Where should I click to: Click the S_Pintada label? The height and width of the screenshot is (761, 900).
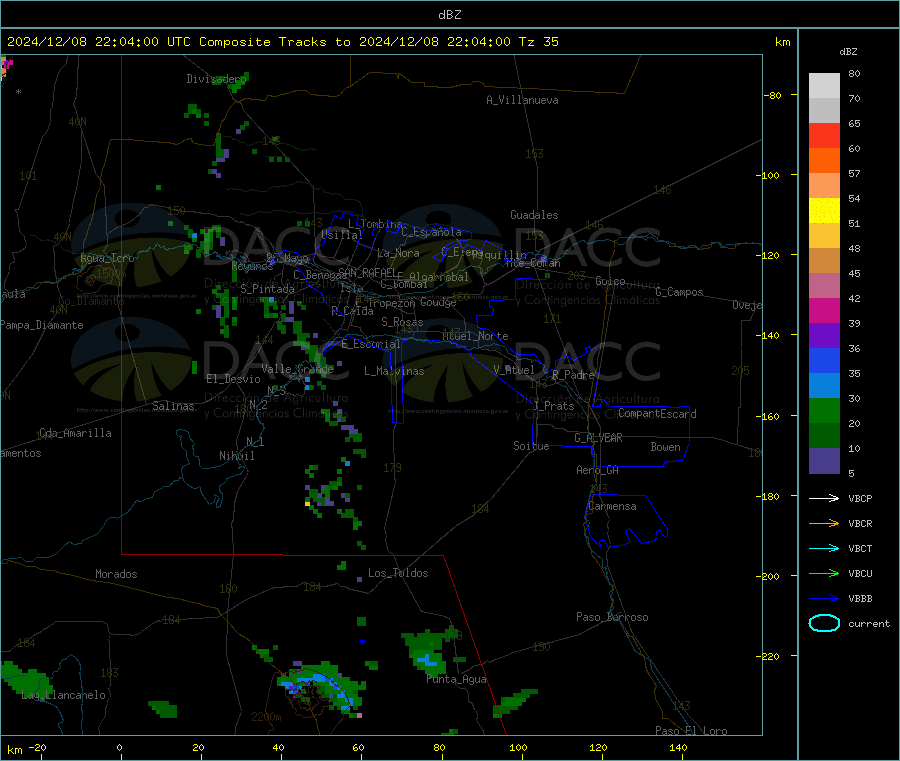(x=267, y=289)
